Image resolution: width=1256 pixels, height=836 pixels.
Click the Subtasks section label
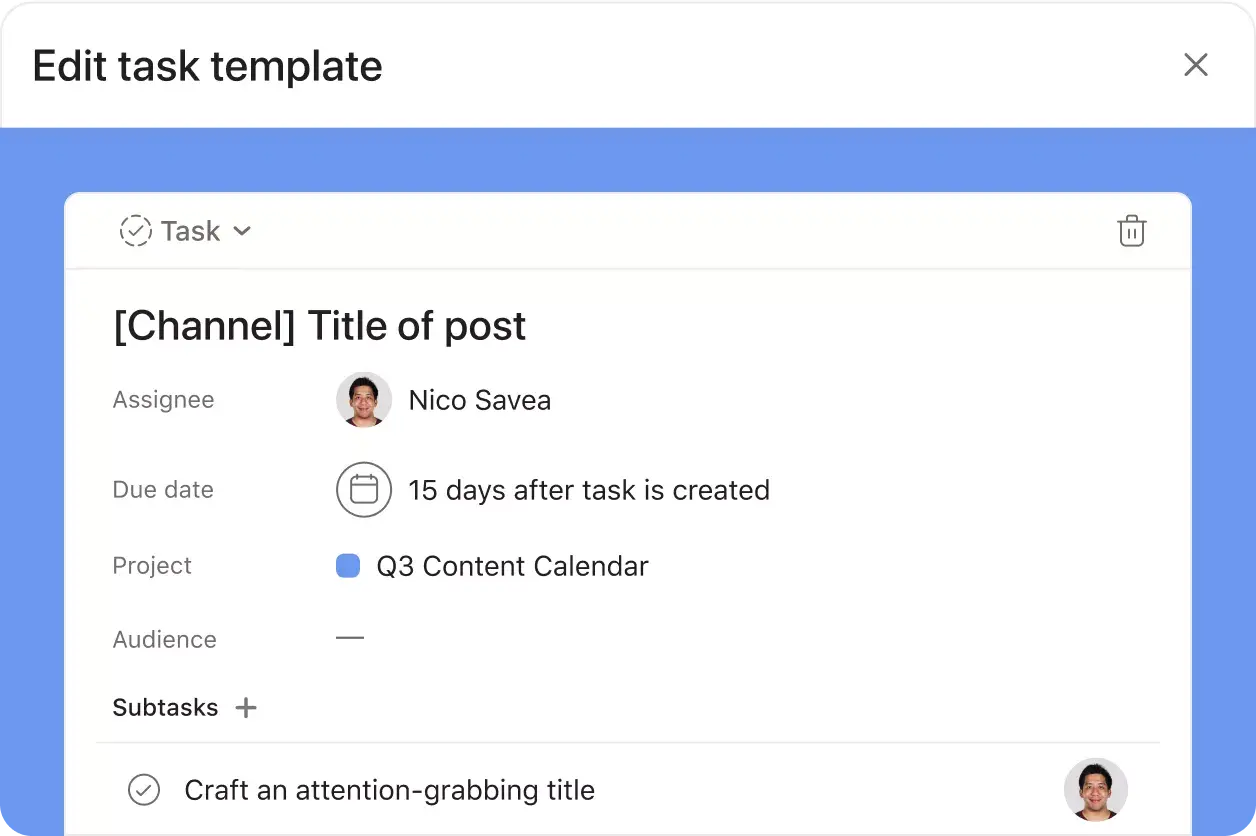click(x=165, y=708)
